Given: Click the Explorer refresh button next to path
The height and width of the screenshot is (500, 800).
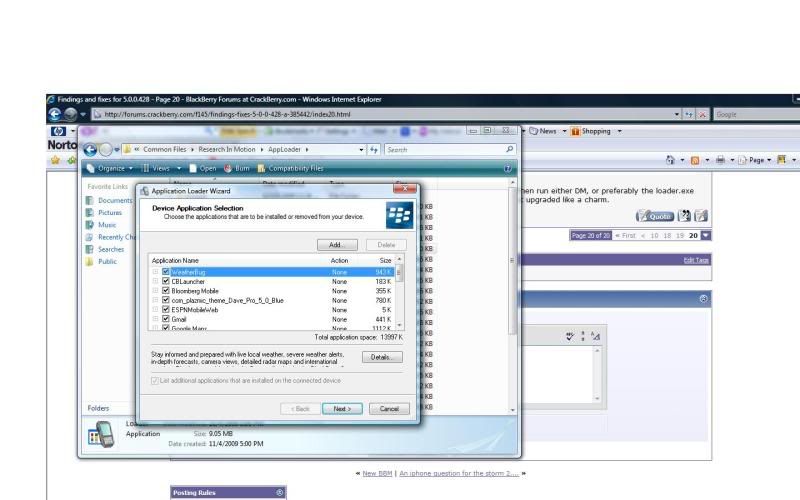Looking at the screenshot, I should 374,149.
